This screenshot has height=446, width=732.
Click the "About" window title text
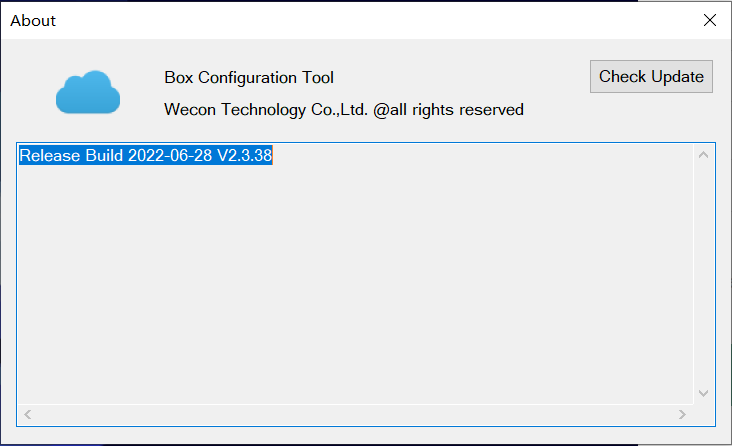[33, 20]
